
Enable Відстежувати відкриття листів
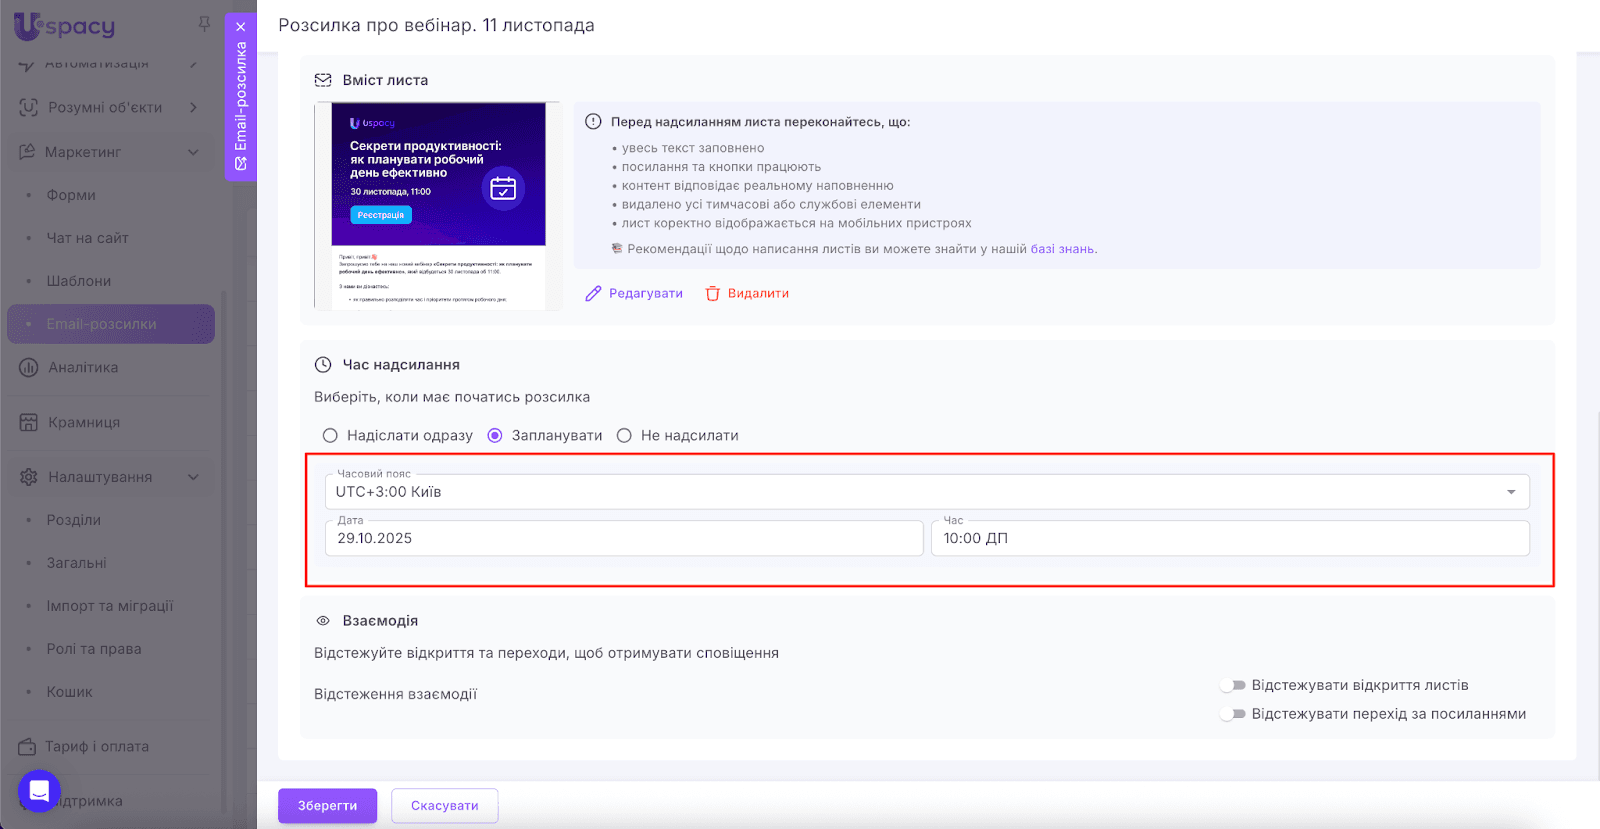1234,684
